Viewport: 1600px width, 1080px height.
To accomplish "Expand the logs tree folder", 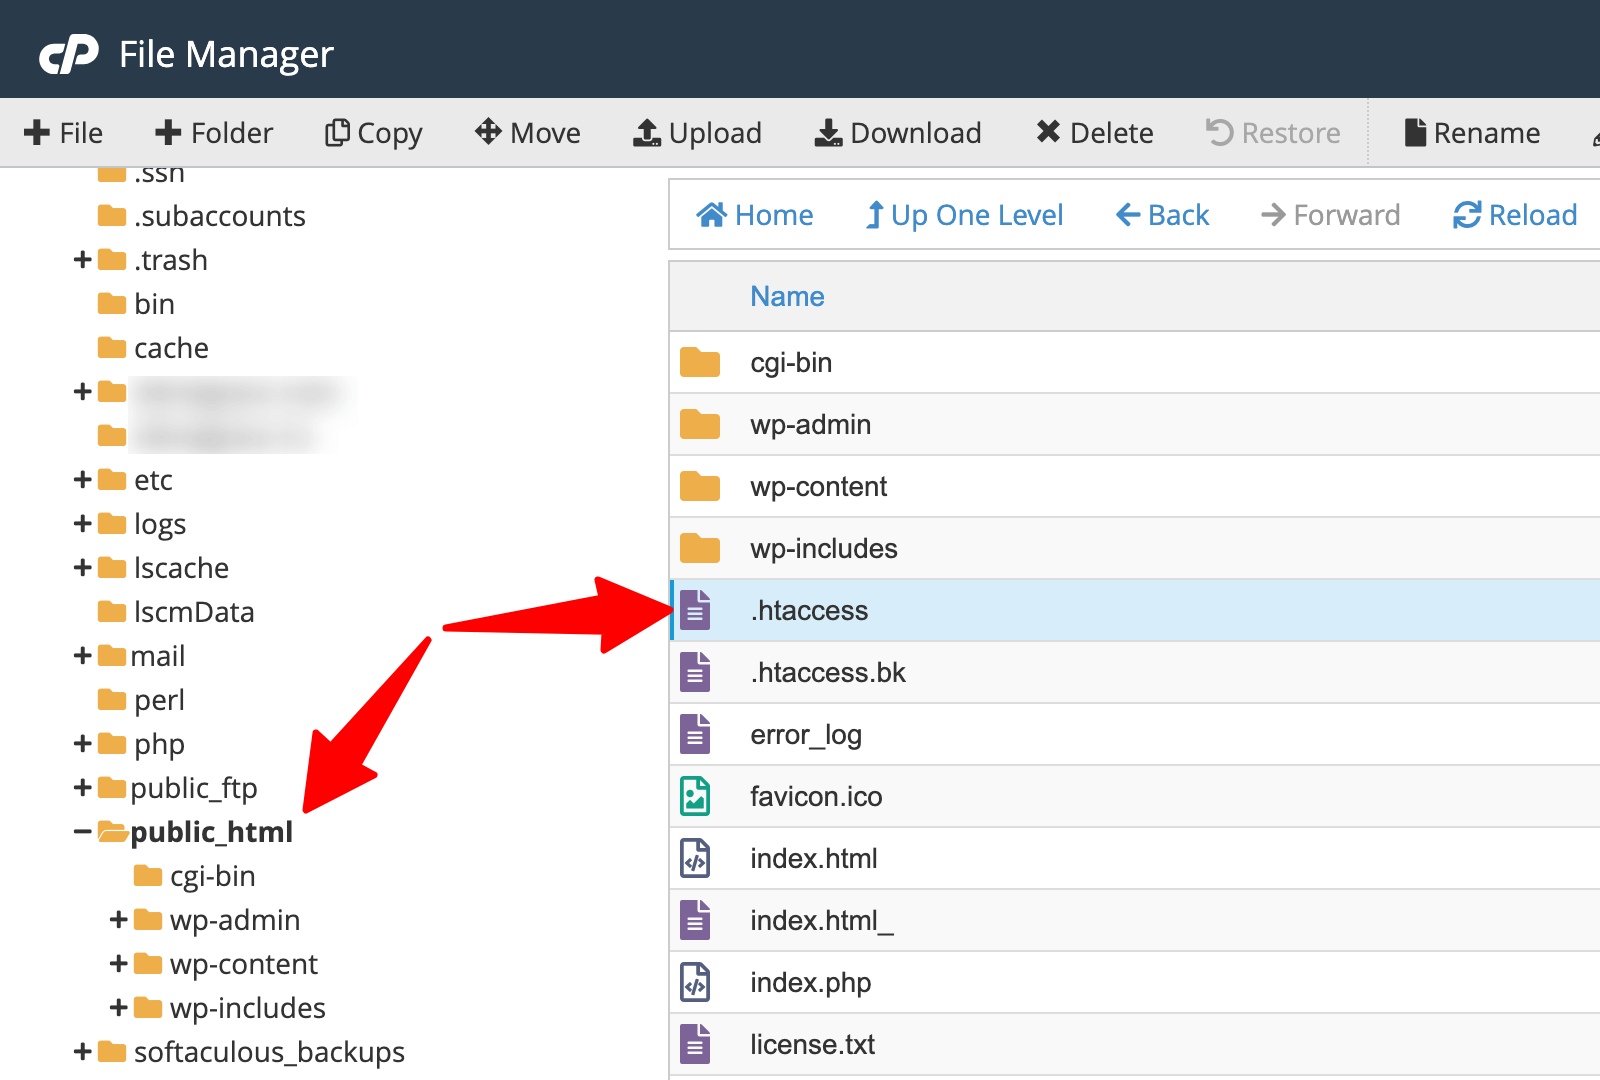I will [83, 524].
